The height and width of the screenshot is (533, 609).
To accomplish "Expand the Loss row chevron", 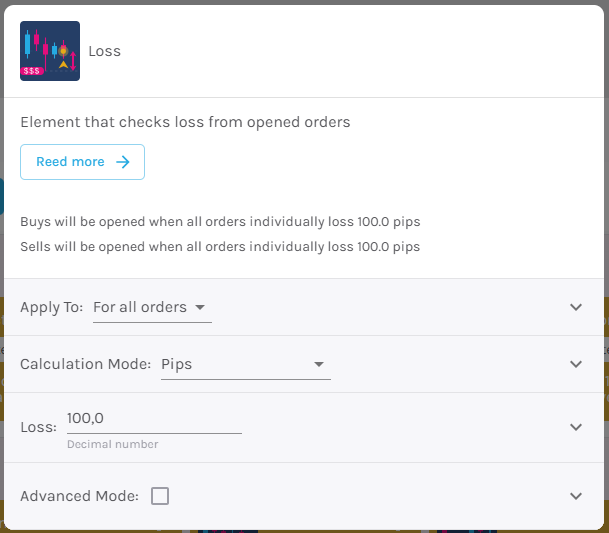I will pos(576,427).
